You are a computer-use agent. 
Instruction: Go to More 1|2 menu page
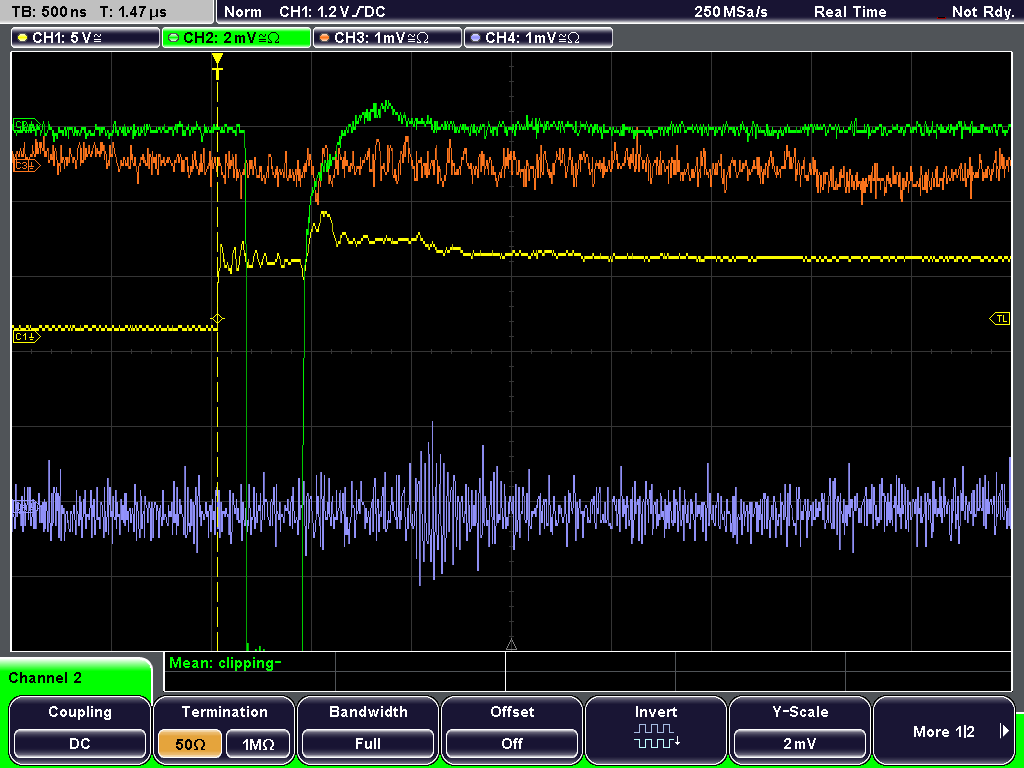pos(944,729)
